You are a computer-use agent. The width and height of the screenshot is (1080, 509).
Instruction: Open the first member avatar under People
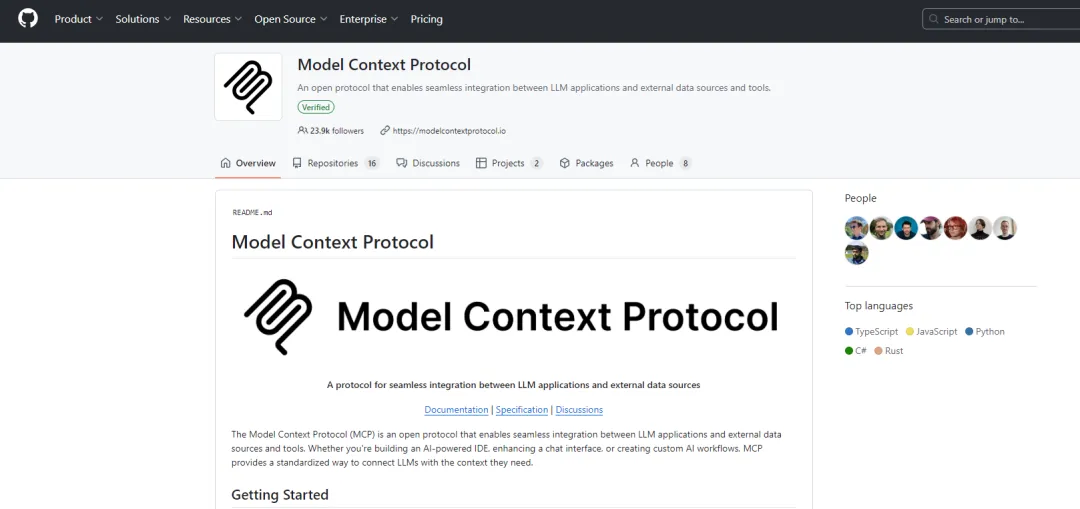pyautogui.click(x=856, y=228)
